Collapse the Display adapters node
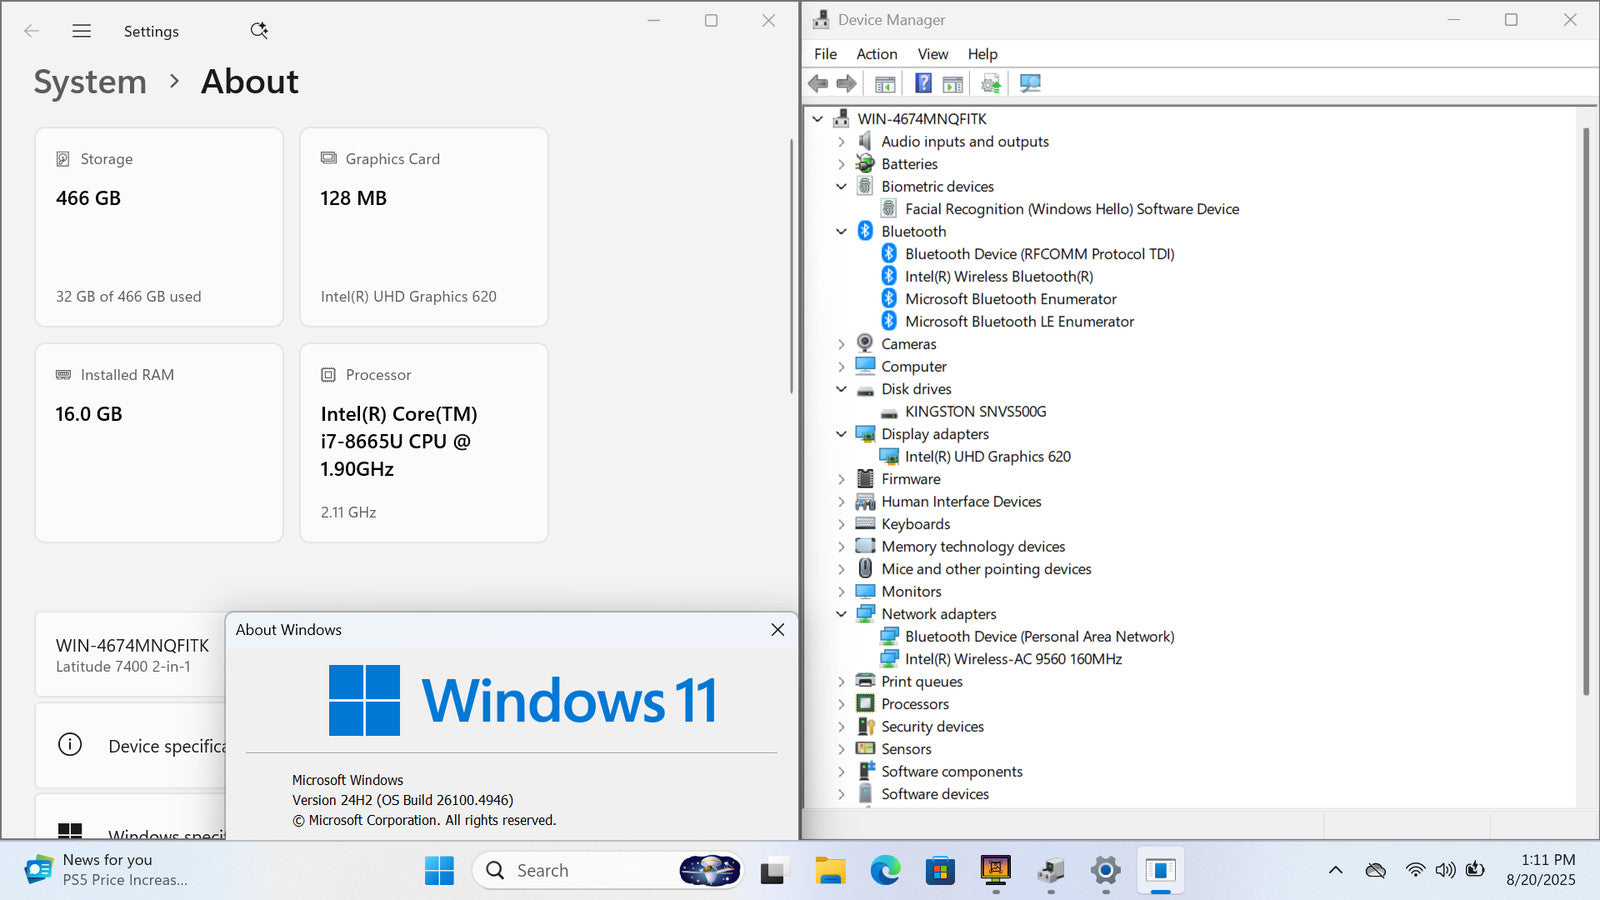This screenshot has height=900, width=1600. (x=841, y=434)
